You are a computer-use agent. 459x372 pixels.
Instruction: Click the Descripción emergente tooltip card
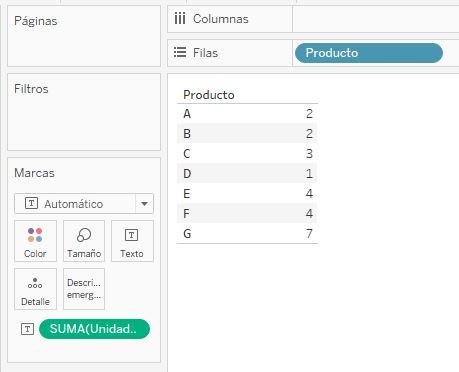[84, 289]
